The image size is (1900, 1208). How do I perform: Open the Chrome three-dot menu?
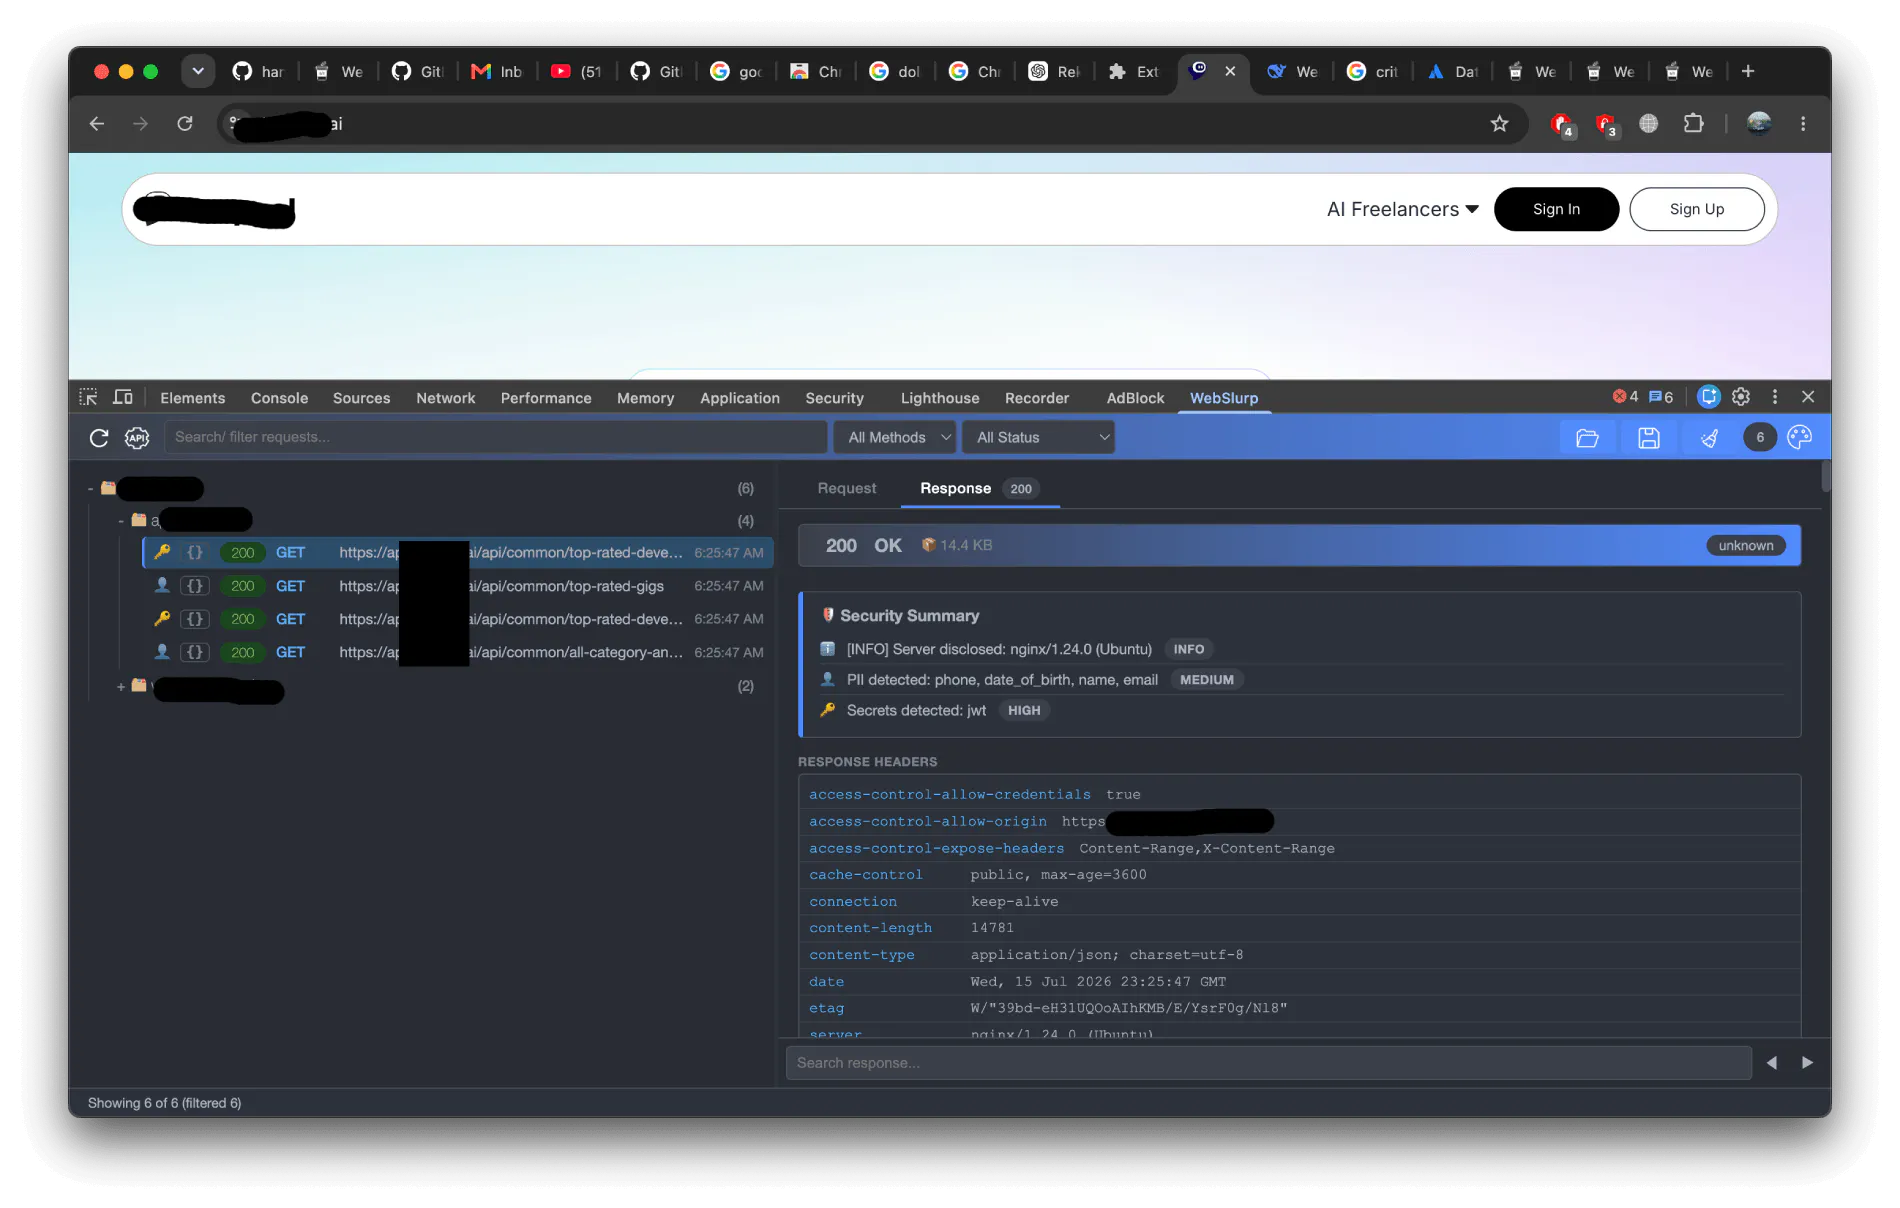point(1803,124)
